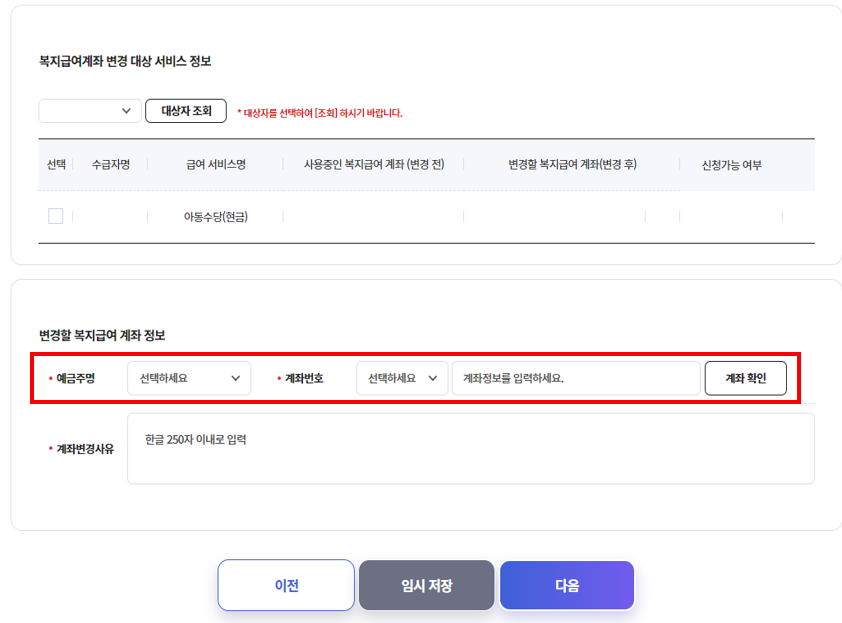Viewport: 842px width, 623px height.
Task: Open the 계좌번호 bank 선택하세요 dropdown
Action: (x=402, y=378)
